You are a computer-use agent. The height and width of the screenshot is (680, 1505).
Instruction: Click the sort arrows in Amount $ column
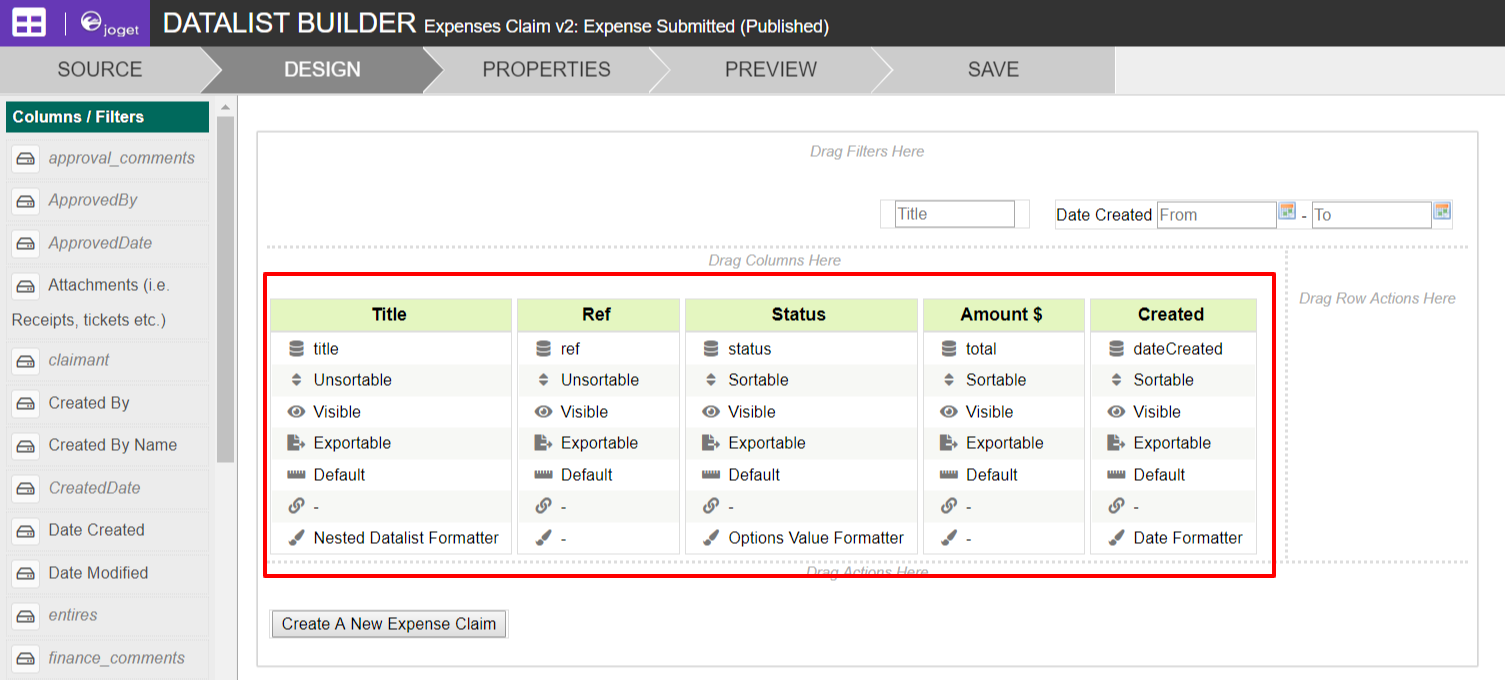click(x=949, y=380)
